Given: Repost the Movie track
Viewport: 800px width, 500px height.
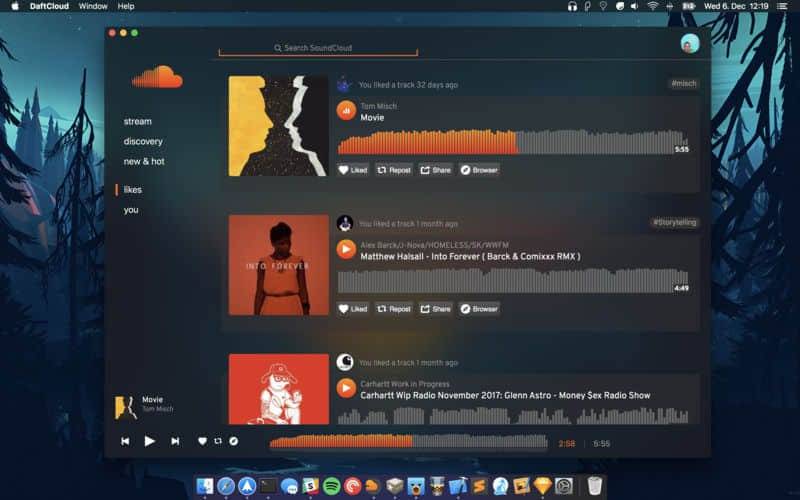Looking at the screenshot, I should tap(394, 170).
